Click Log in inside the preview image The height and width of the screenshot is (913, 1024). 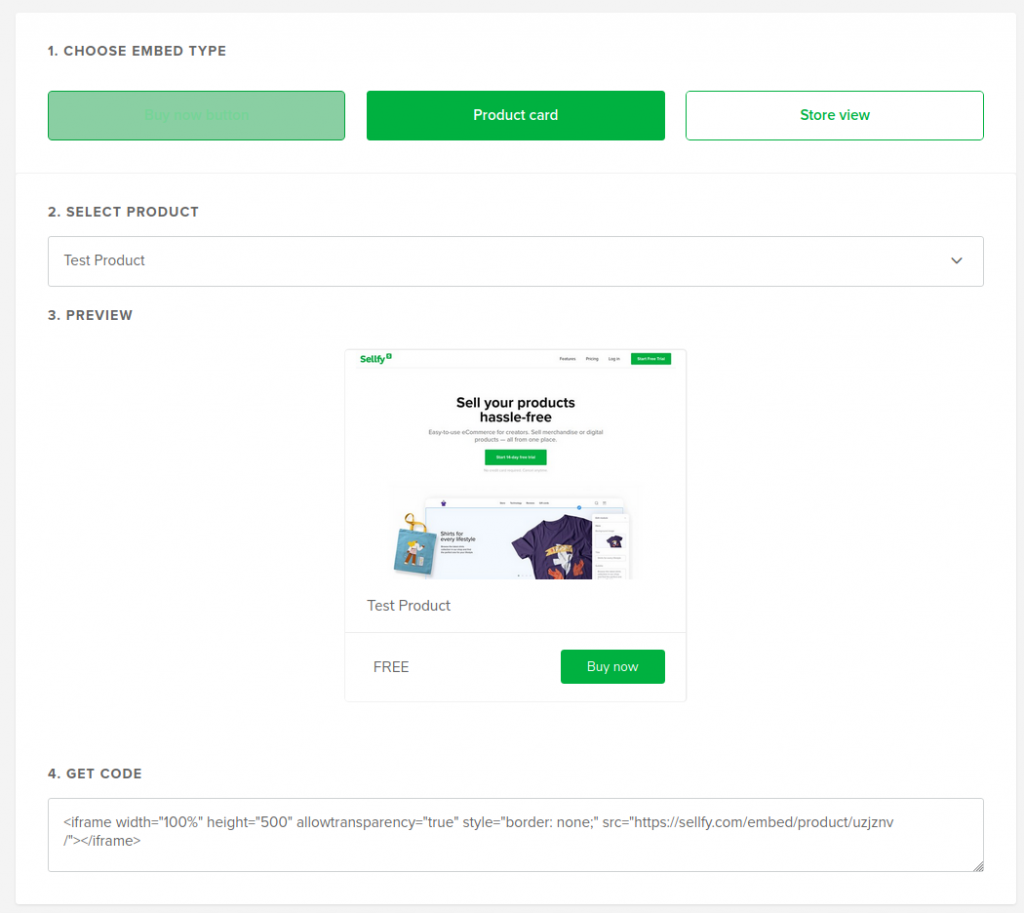pyautogui.click(x=614, y=358)
